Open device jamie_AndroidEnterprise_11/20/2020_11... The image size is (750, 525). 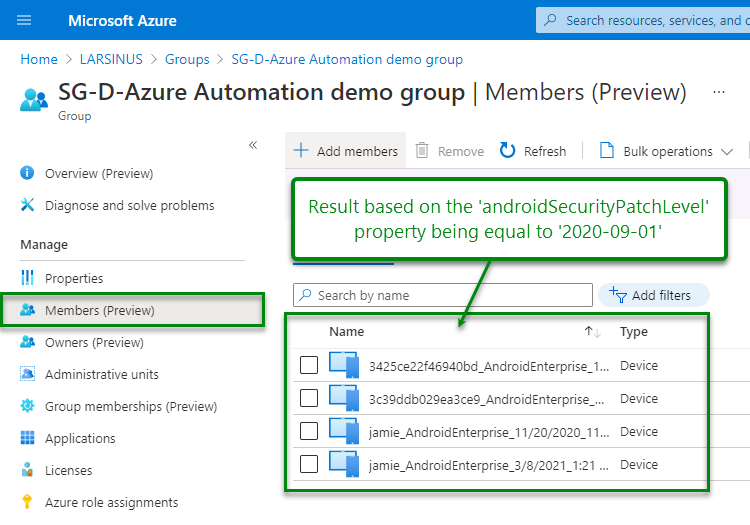[x=489, y=432]
